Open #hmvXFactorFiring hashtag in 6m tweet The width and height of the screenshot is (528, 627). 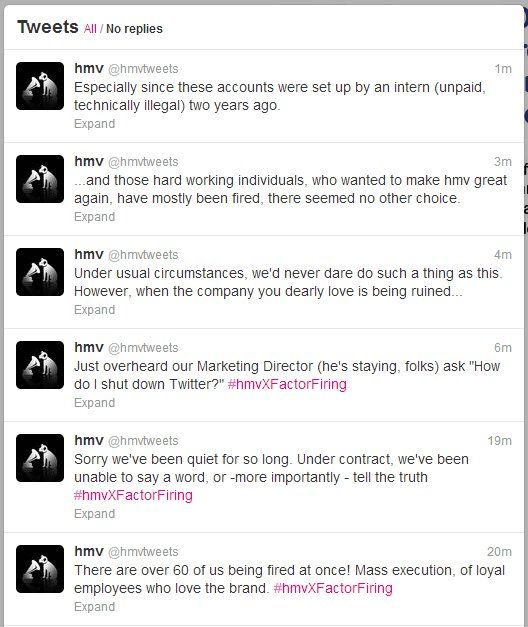coord(287,384)
